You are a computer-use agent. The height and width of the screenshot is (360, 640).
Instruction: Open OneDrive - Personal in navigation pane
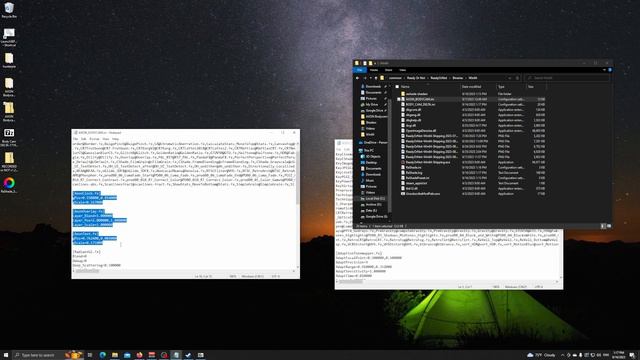pyautogui.click(x=372, y=142)
